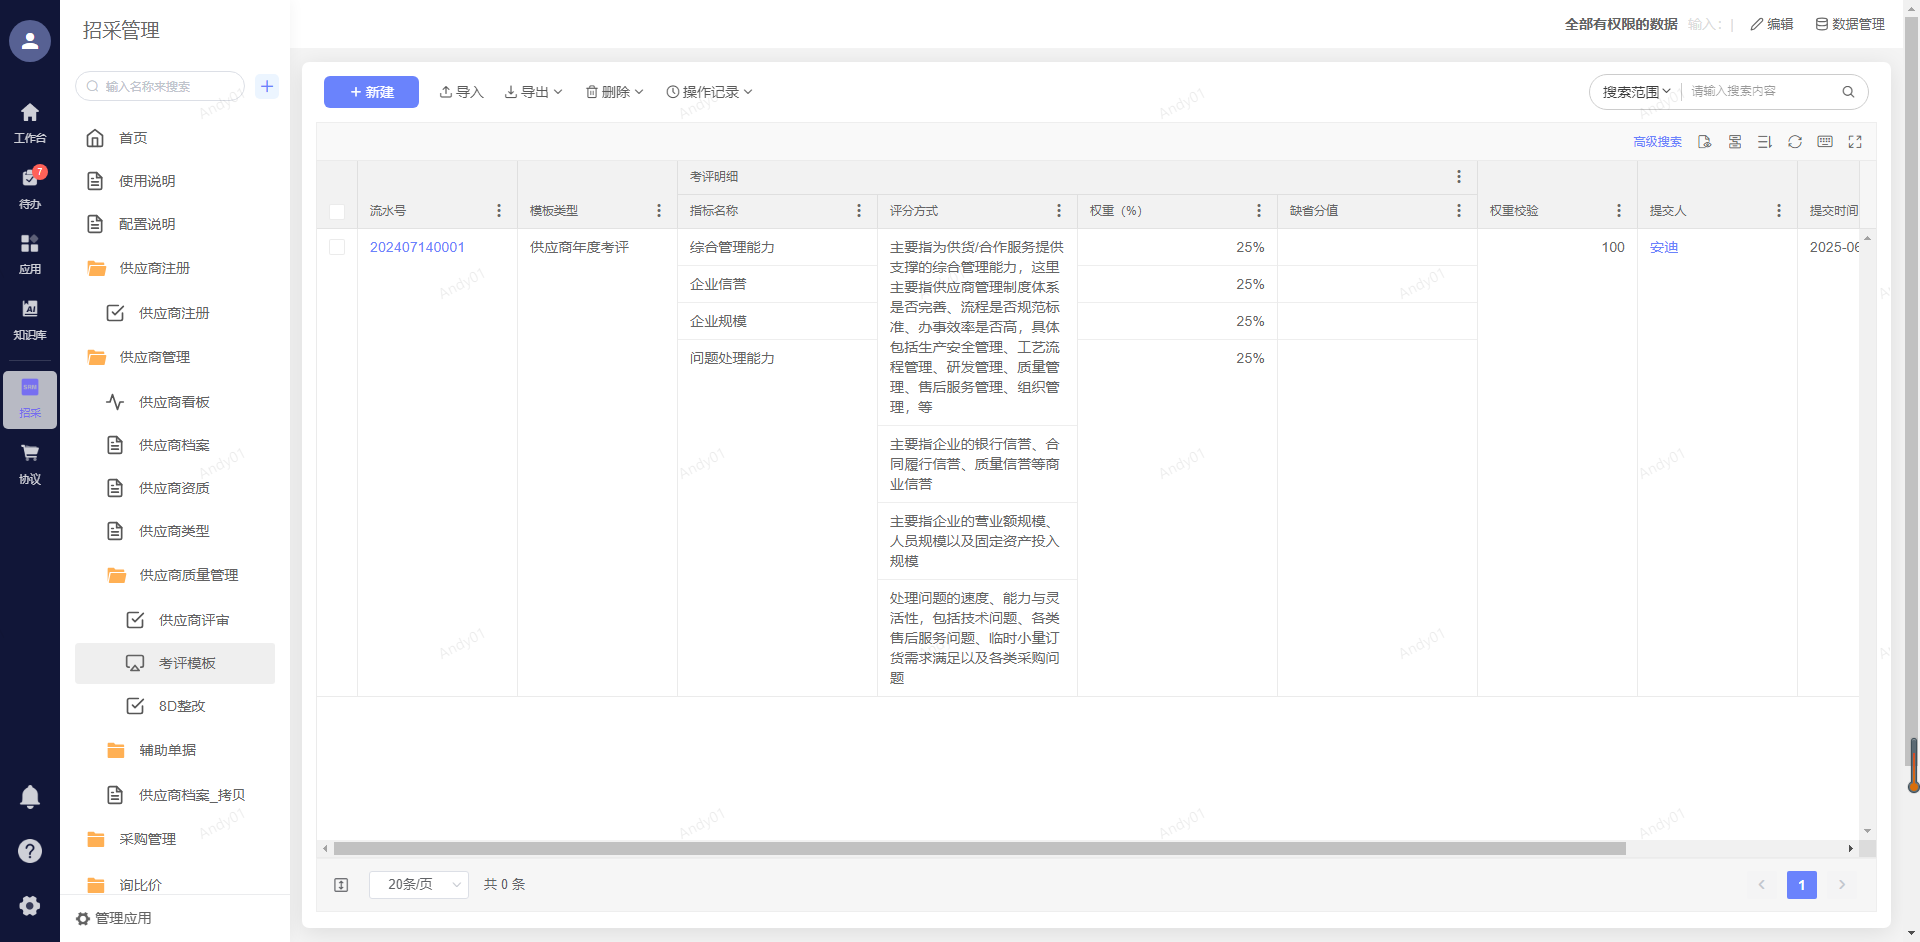Click the horizontal table scrollbar

click(979, 849)
